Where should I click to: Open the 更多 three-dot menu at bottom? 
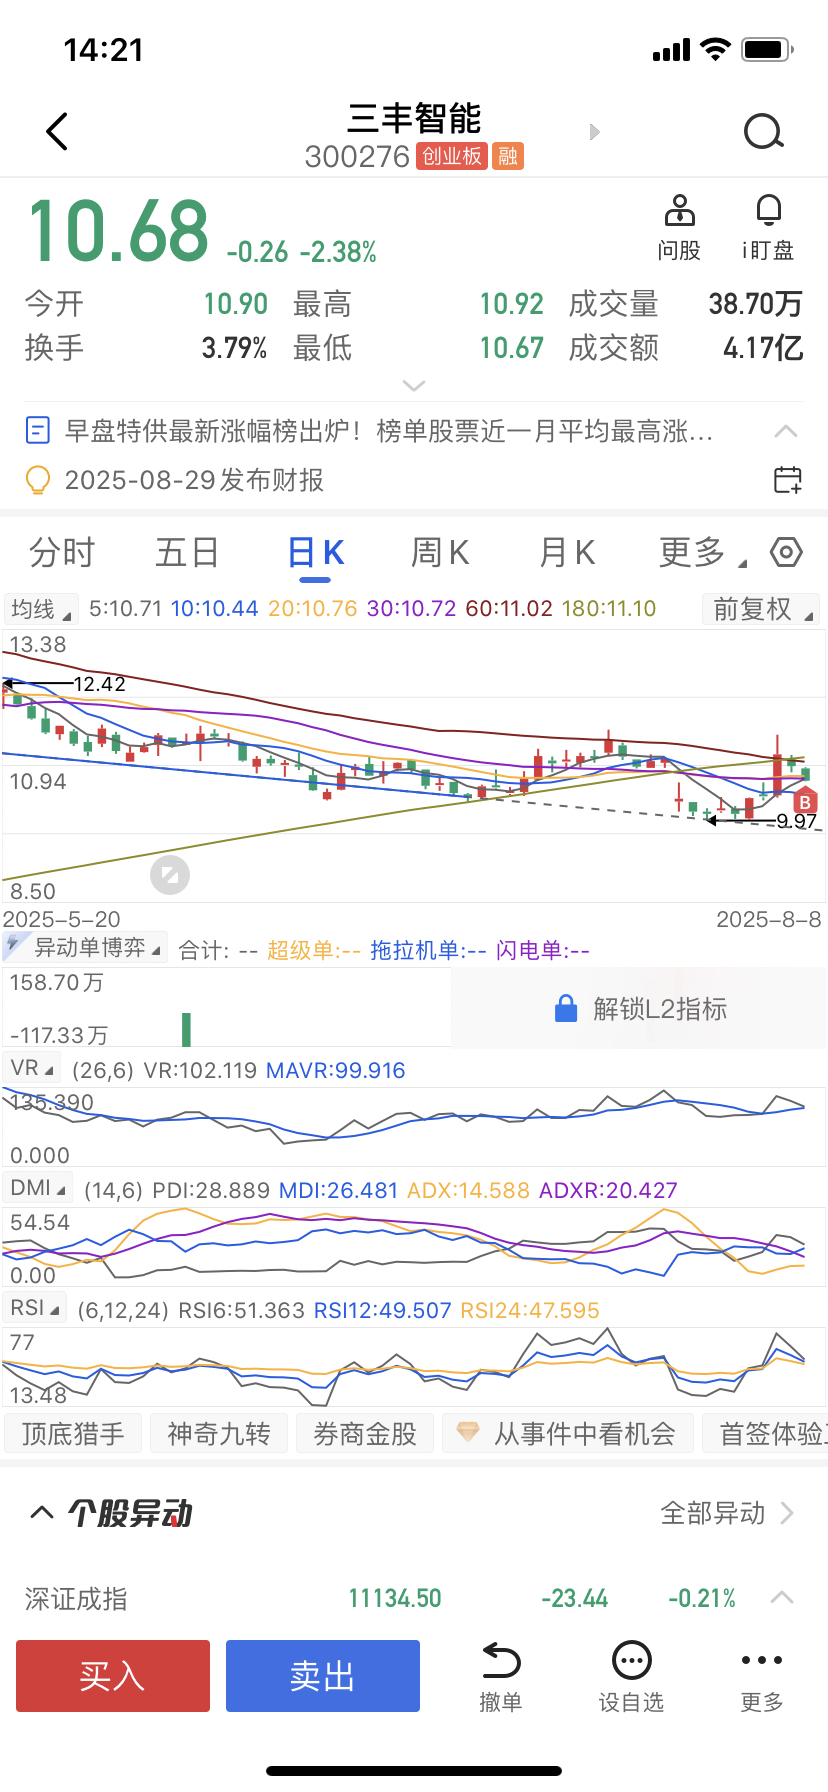click(x=762, y=1660)
